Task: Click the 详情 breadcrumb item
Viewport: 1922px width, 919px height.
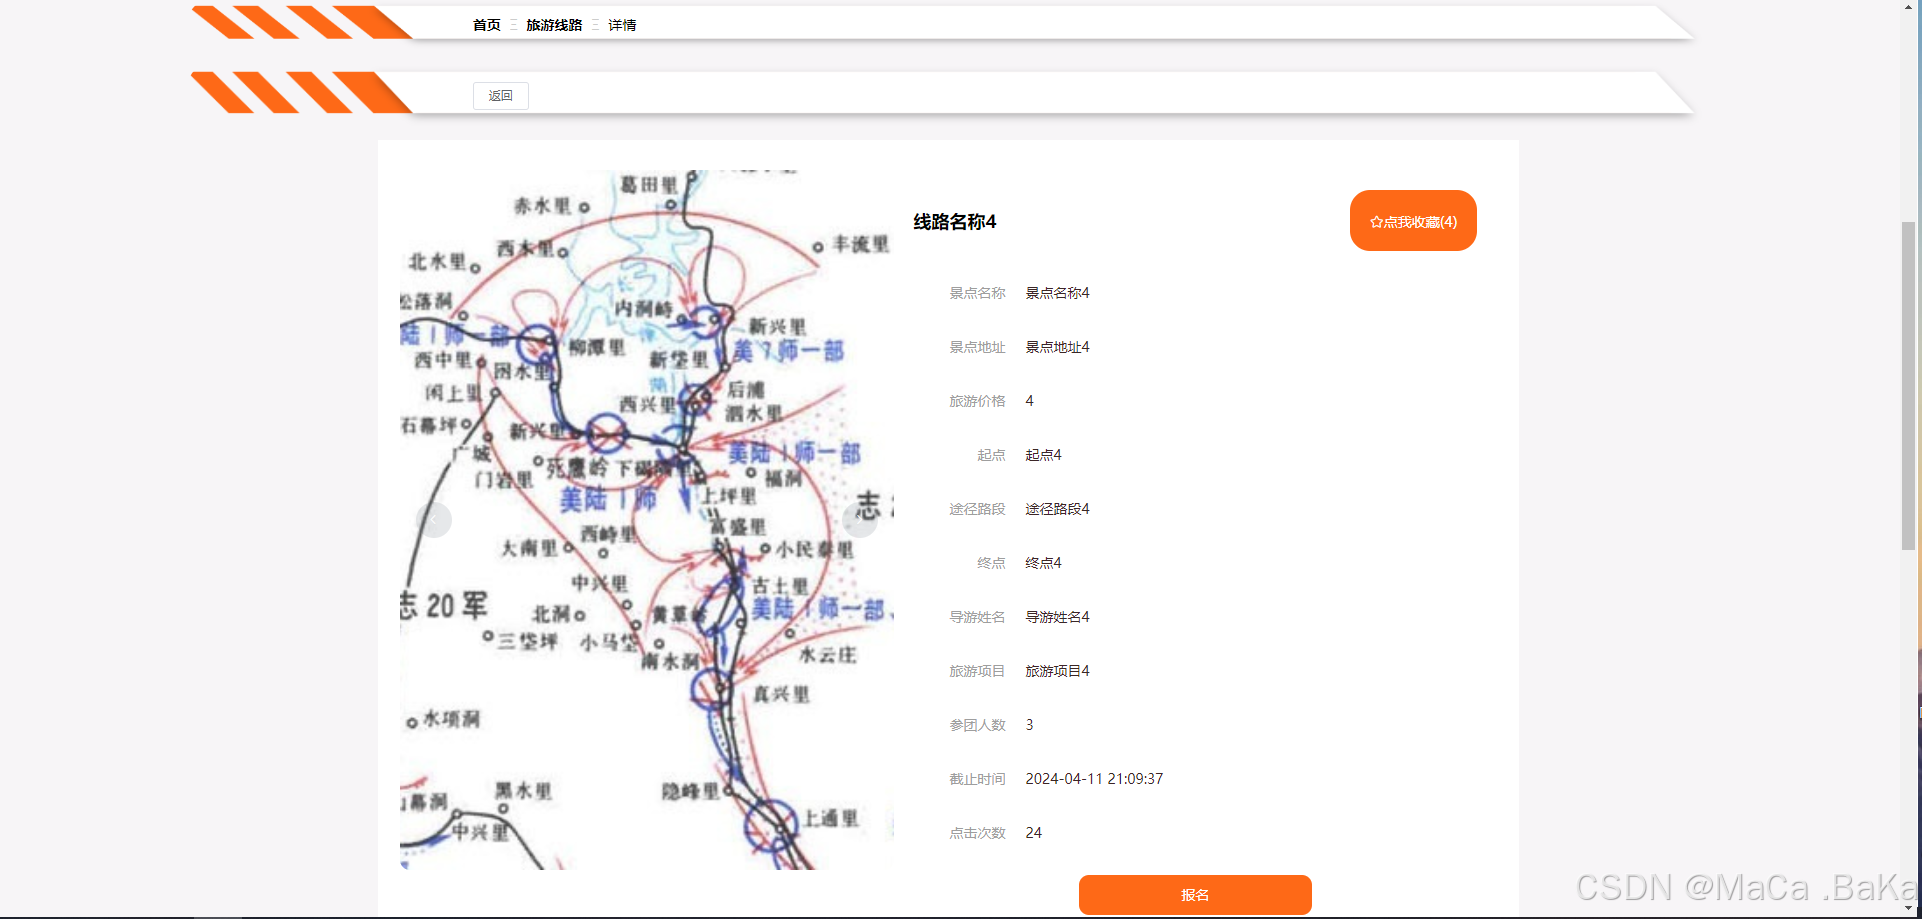Action: pos(622,25)
